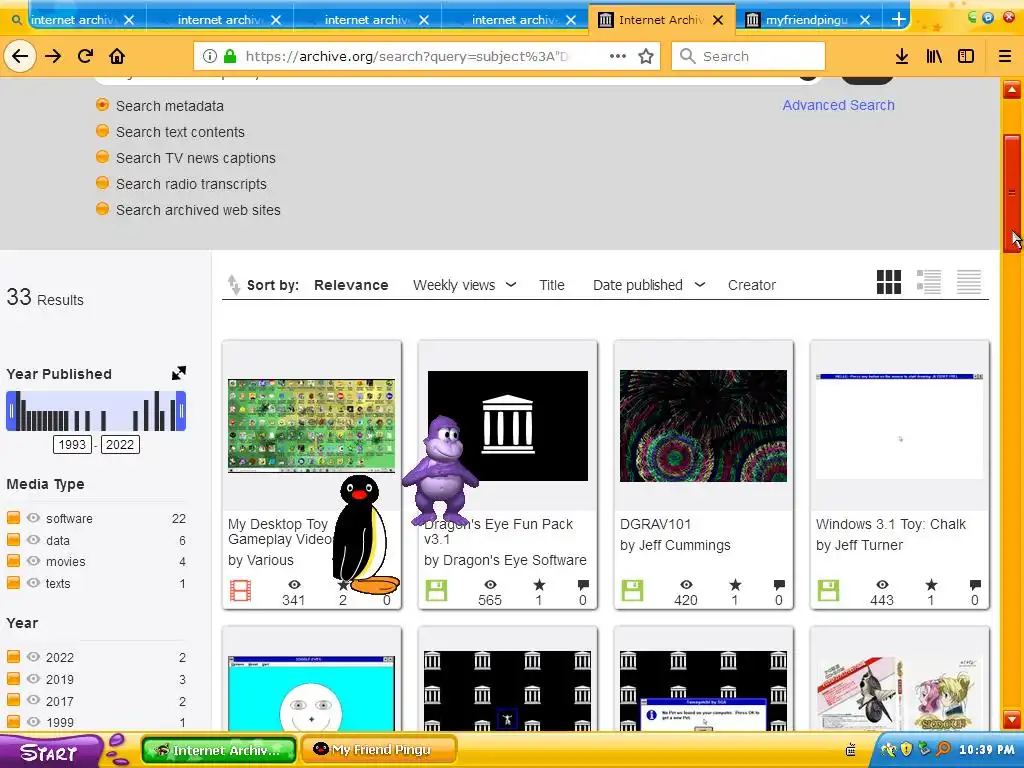This screenshot has height=768, width=1024.
Task: Open the Advanced Search link
Action: pyautogui.click(x=839, y=105)
